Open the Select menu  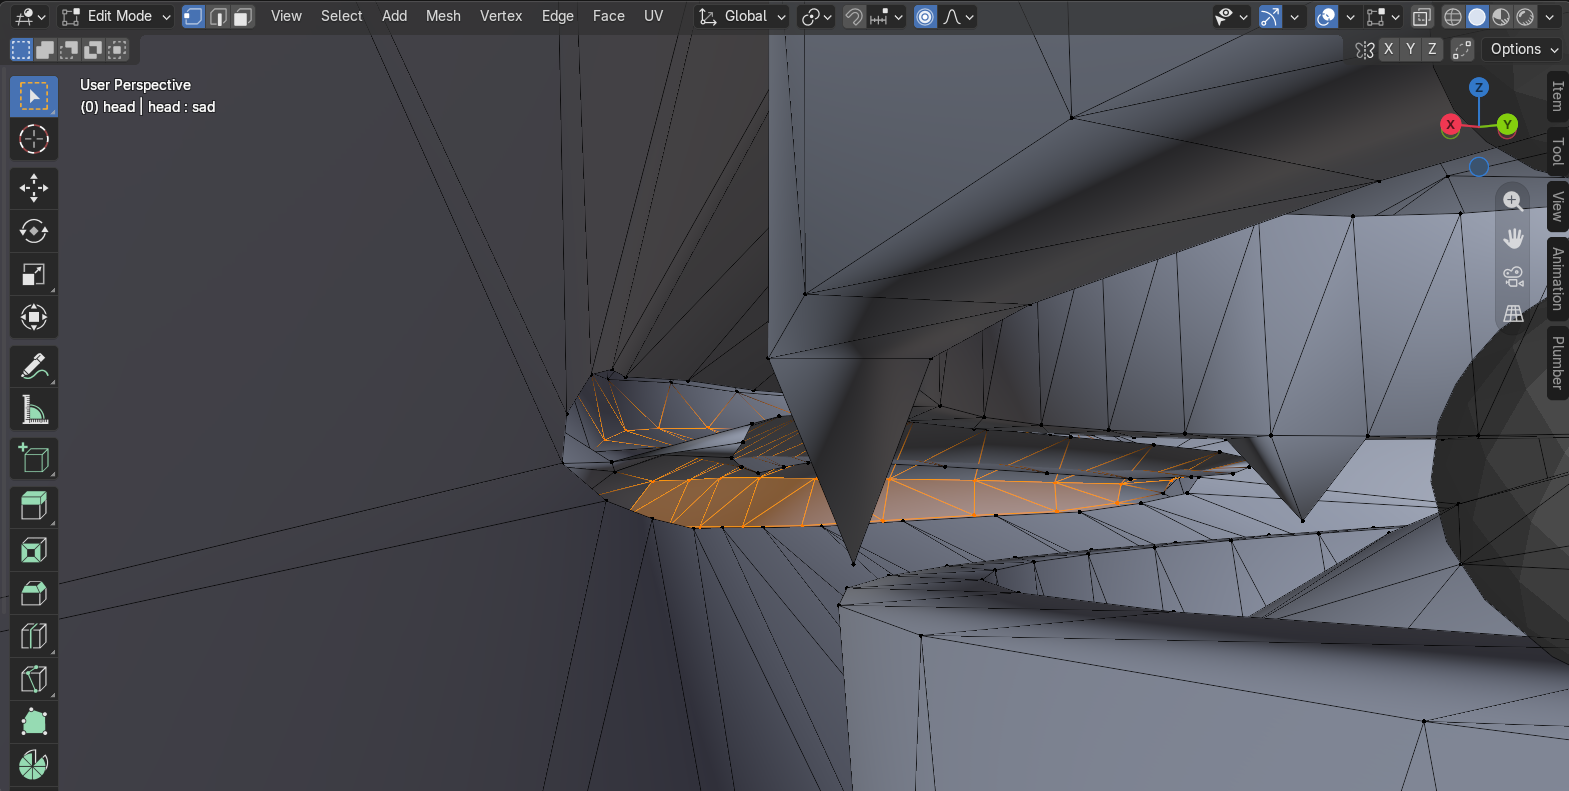coord(341,16)
